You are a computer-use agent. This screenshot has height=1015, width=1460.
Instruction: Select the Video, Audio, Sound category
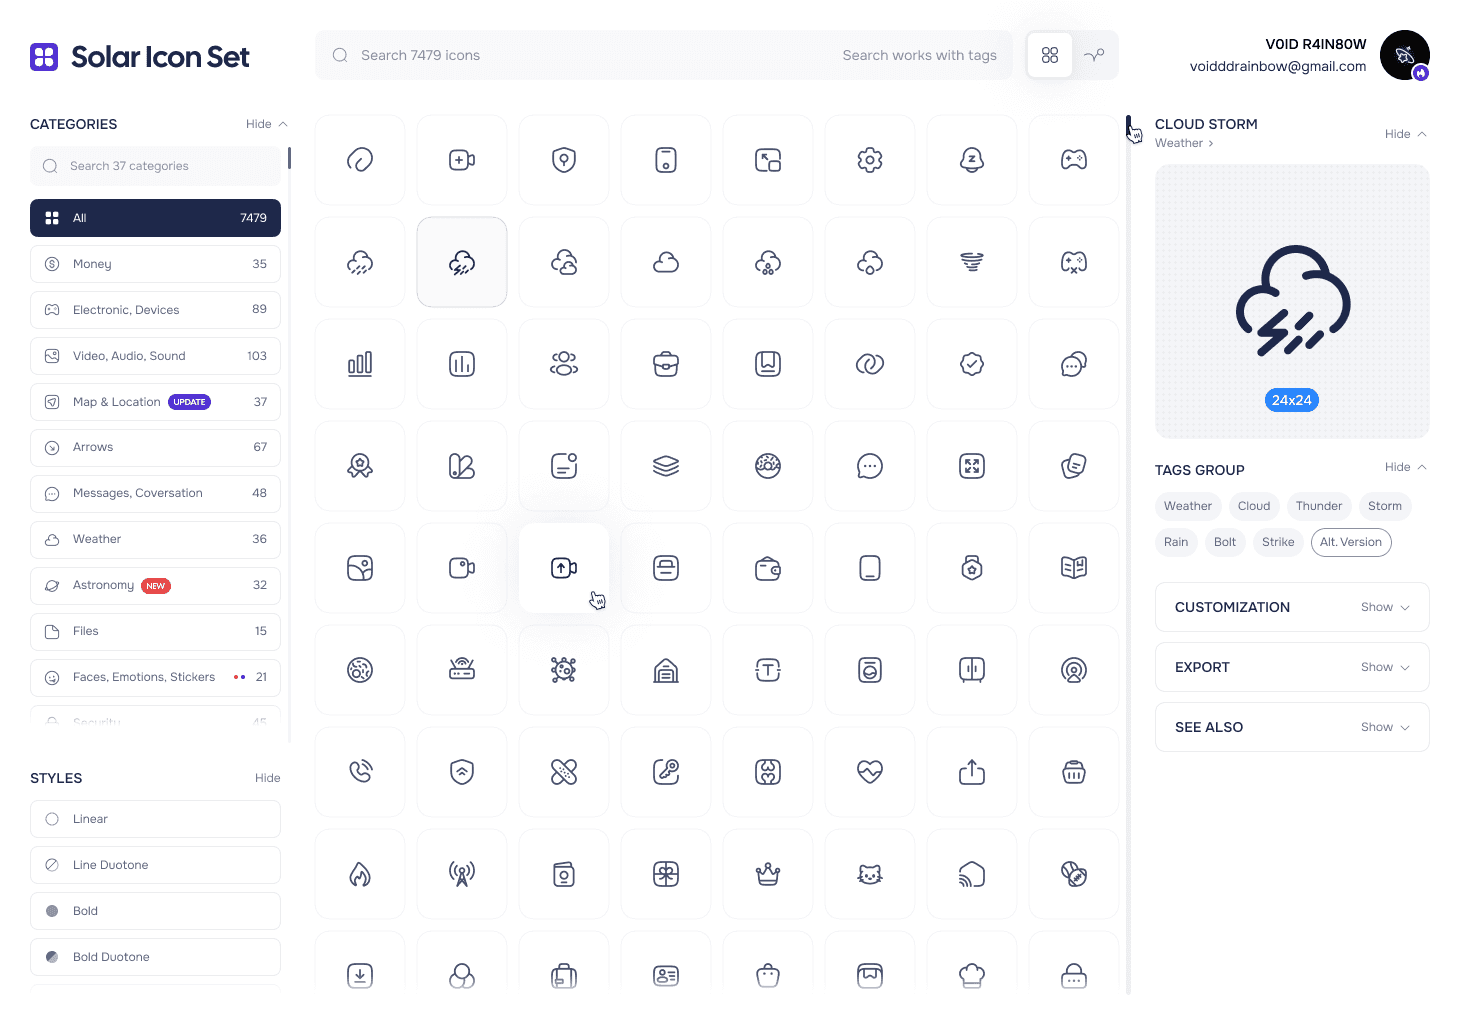(155, 356)
